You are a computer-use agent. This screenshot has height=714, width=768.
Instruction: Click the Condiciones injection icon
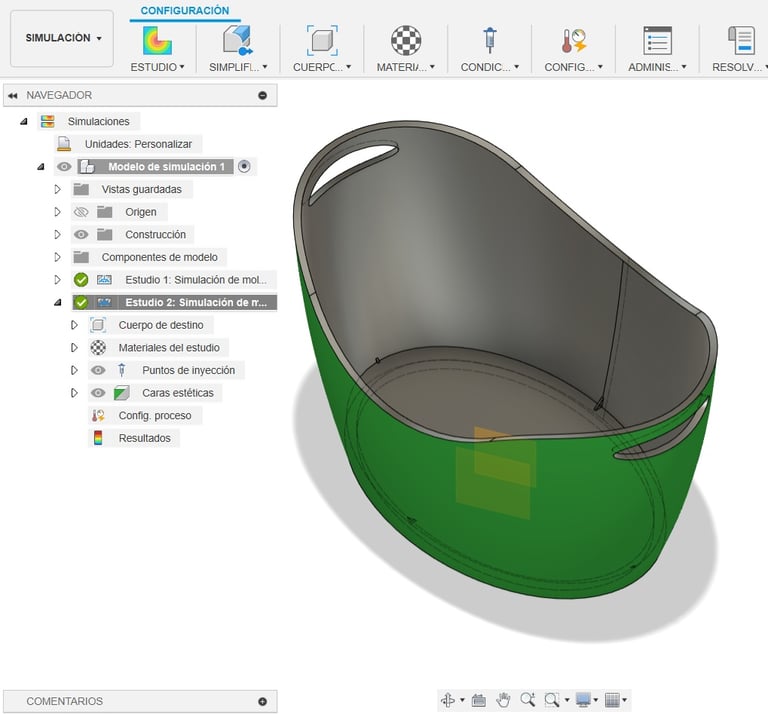[489, 41]
